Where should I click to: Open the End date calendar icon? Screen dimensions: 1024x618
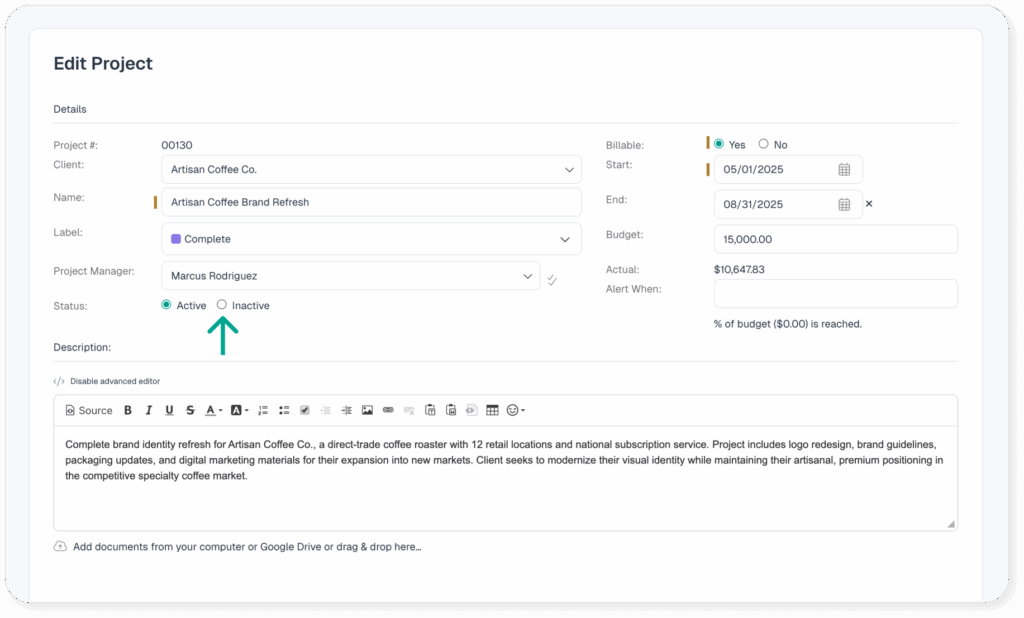844,204
